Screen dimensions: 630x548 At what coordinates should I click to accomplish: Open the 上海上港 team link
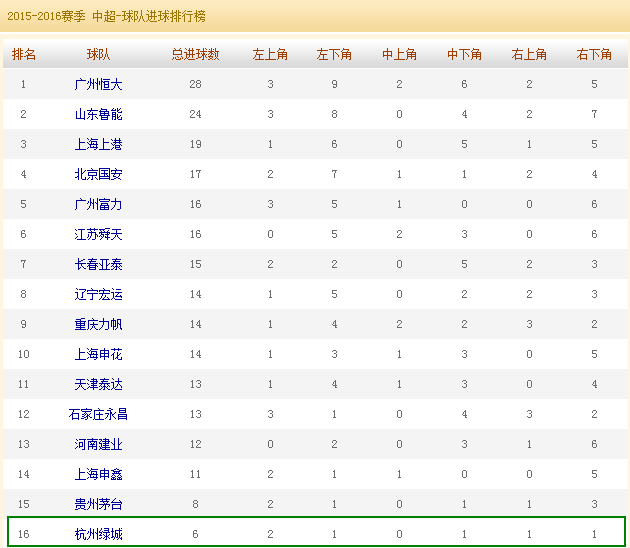click(98, 144)
